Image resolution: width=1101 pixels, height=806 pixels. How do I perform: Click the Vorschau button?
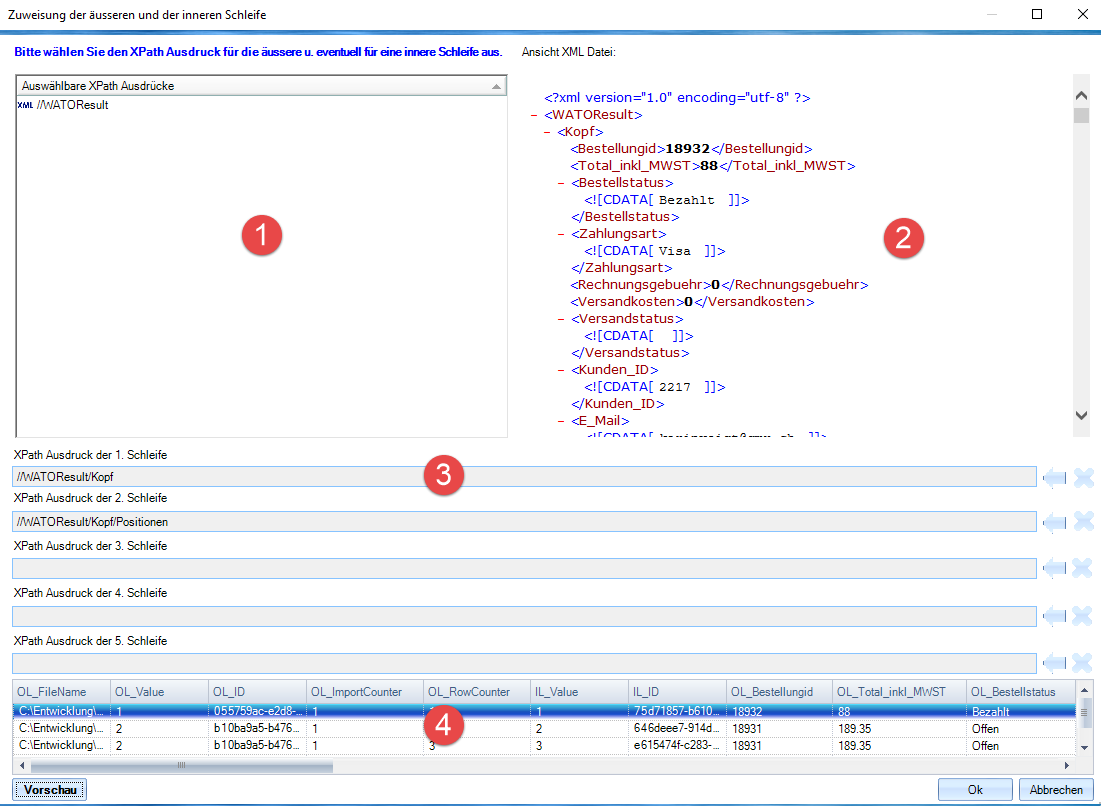50,790
